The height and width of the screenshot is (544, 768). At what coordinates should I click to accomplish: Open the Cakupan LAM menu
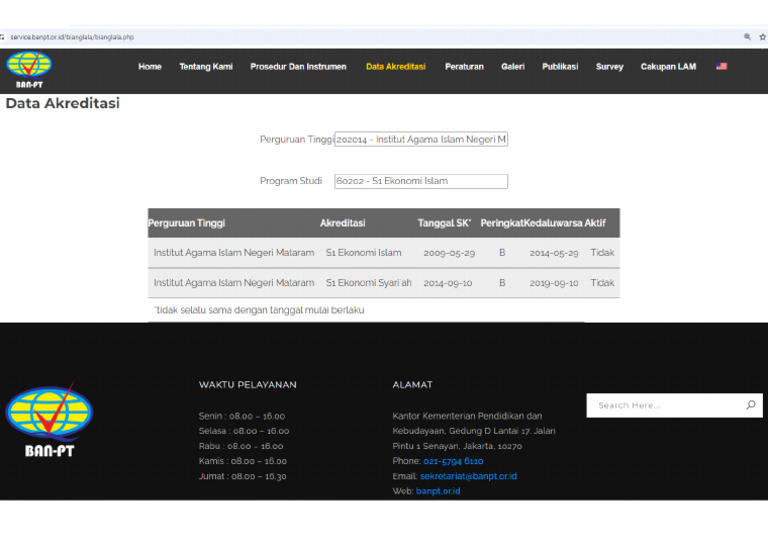pos(668,67)
